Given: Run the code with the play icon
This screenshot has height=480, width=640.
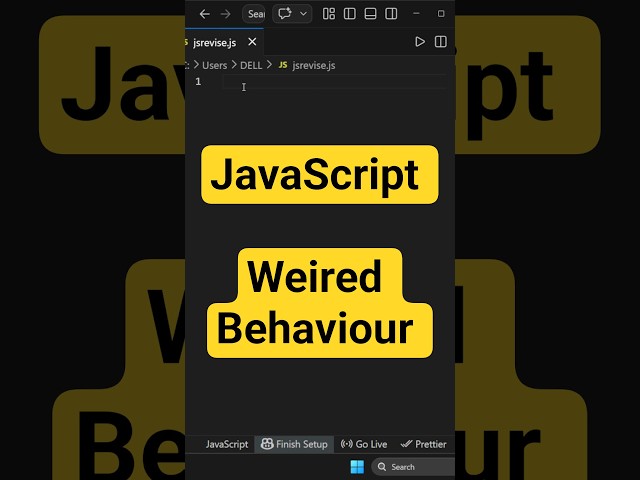Looking at the screenshot, I should pyautogui.click(x=420, y=42).
